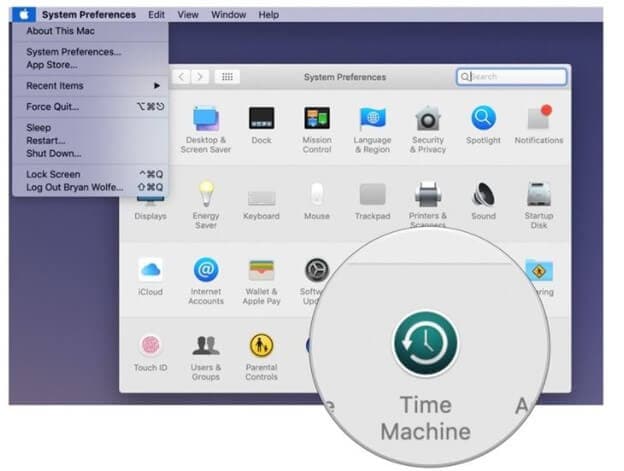Open Notifications preferences
This screenshot has width=624, height=471.
[x=539, y=125]
